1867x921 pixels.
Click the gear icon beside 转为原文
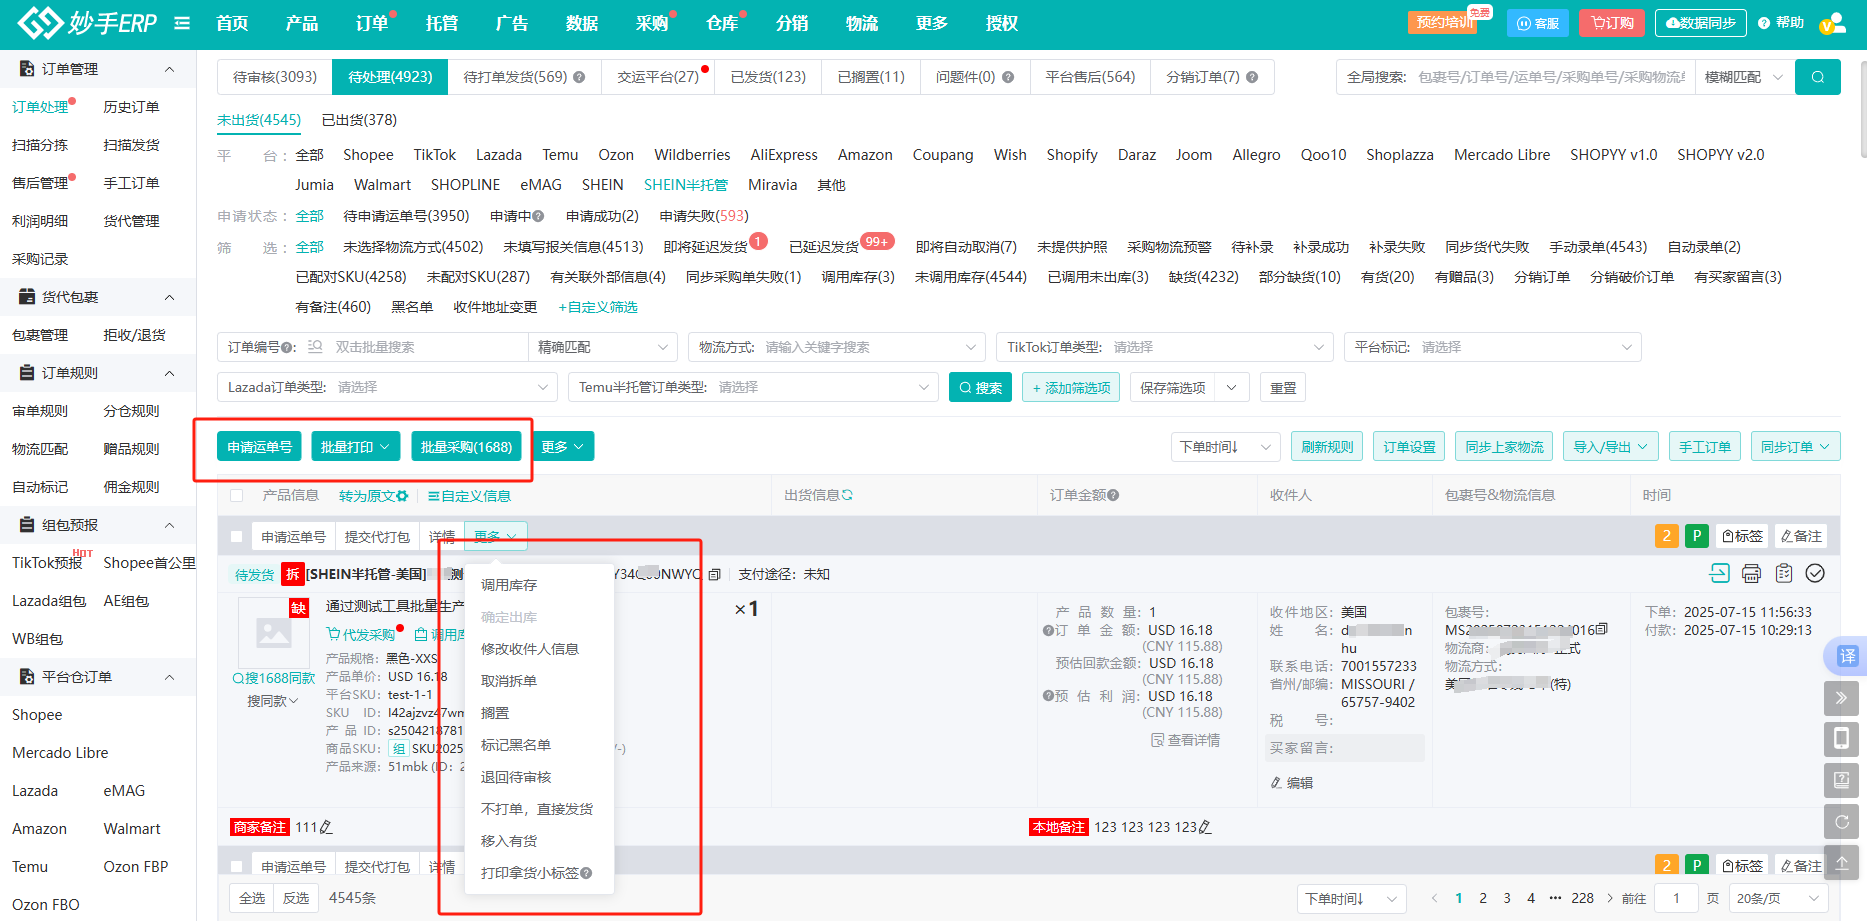[x=402, y=496]
